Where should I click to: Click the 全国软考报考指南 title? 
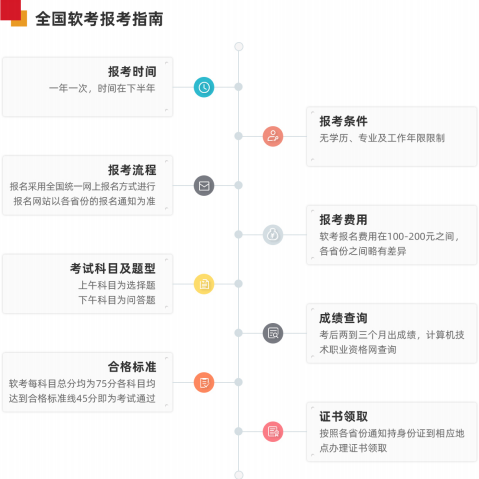[x=99, y=19]
